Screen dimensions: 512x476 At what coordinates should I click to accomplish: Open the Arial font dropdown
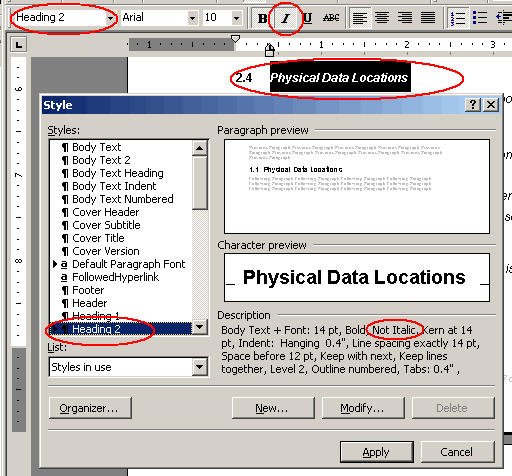pyautogui.click(x=192, y=18)
